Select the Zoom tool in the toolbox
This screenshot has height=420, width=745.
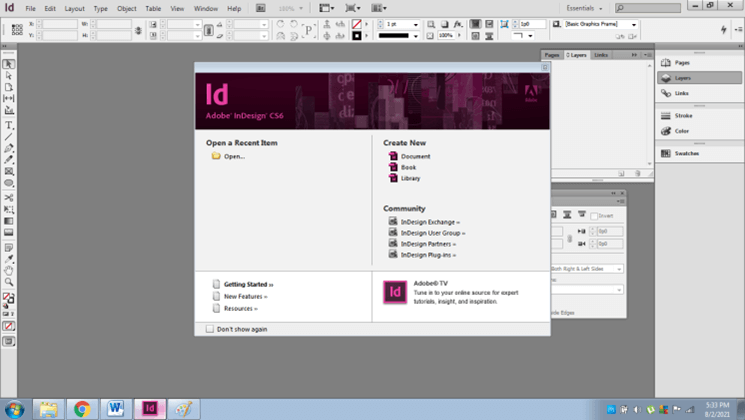click(x=9, y=282)
